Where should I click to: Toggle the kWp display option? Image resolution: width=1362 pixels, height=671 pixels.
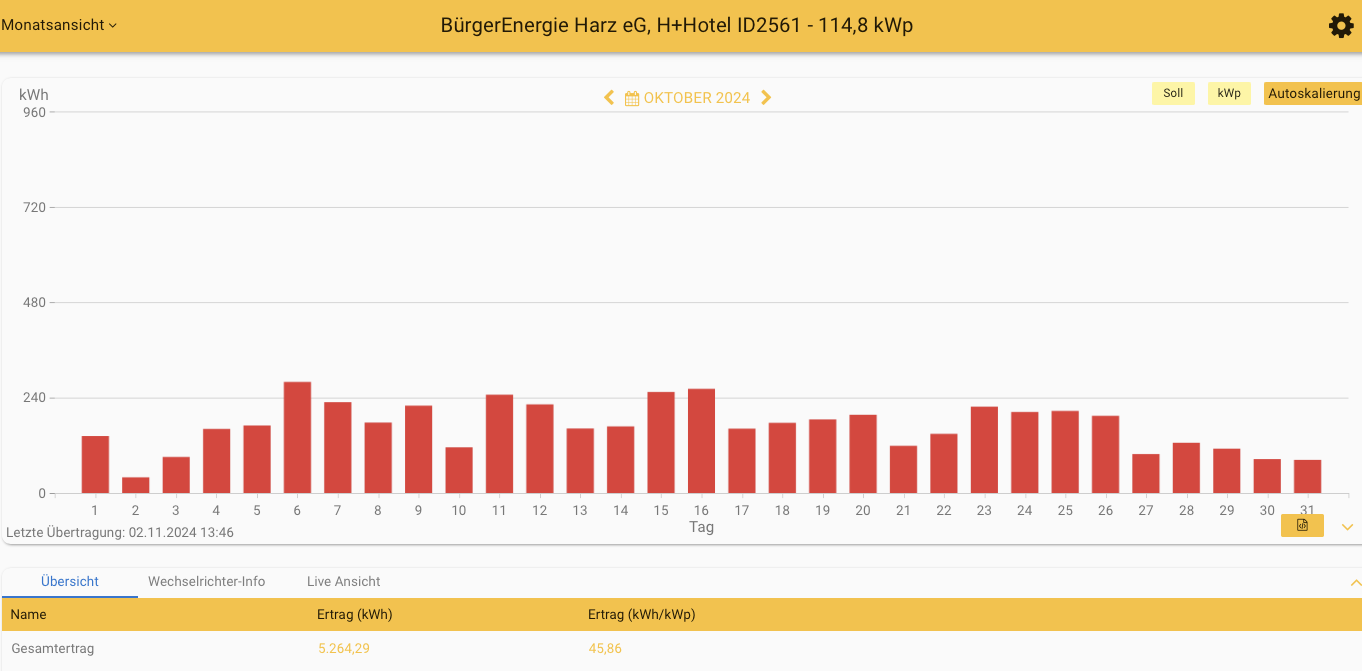point(1229,92)
